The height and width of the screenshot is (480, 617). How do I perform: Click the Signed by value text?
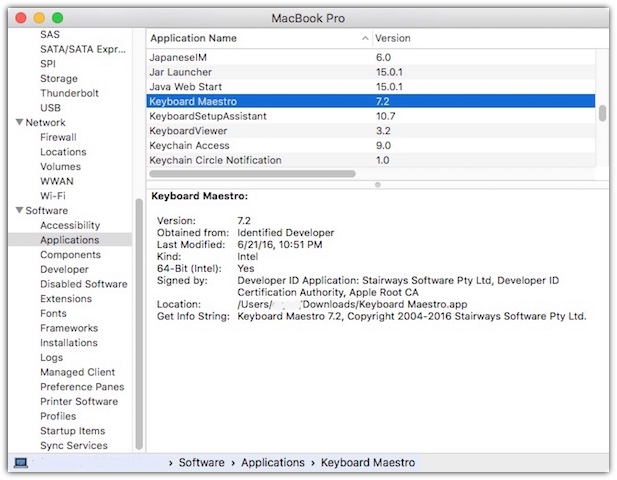click(398, 286)
